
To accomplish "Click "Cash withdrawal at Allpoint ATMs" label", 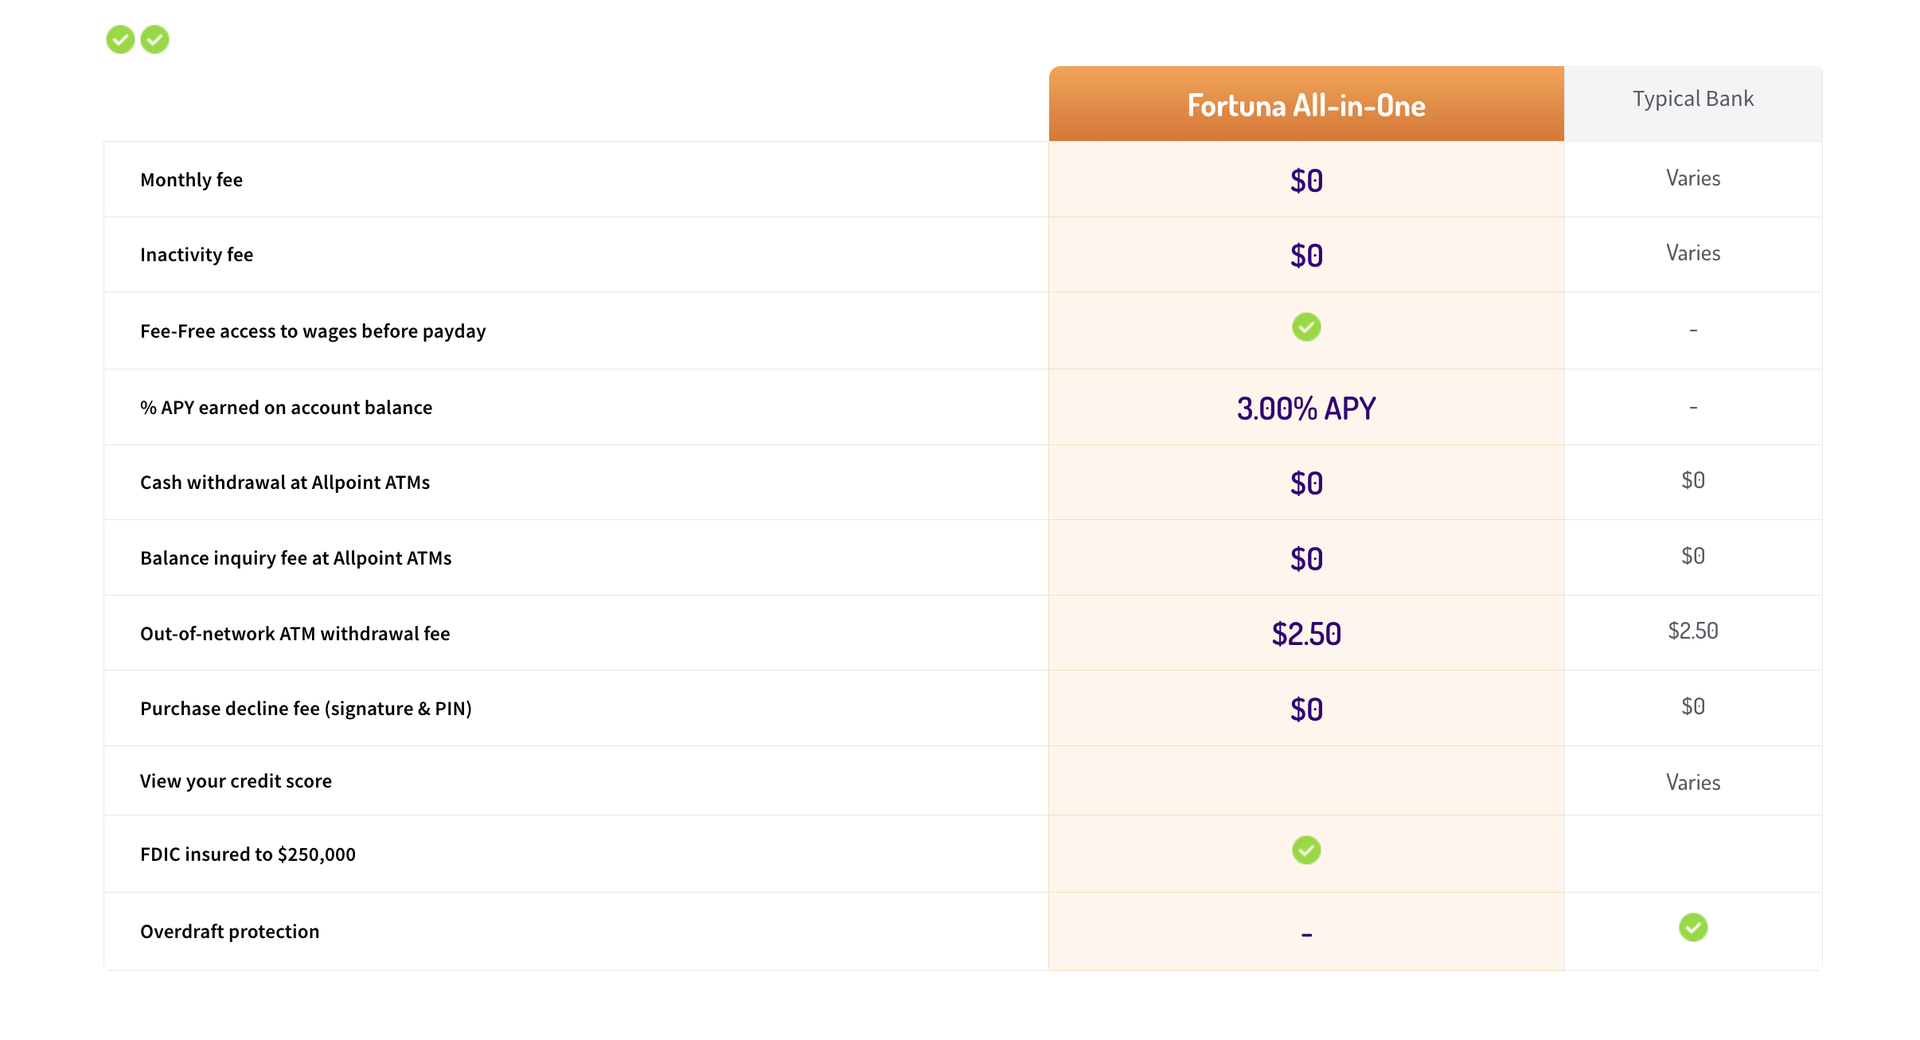I will [285, 483].
